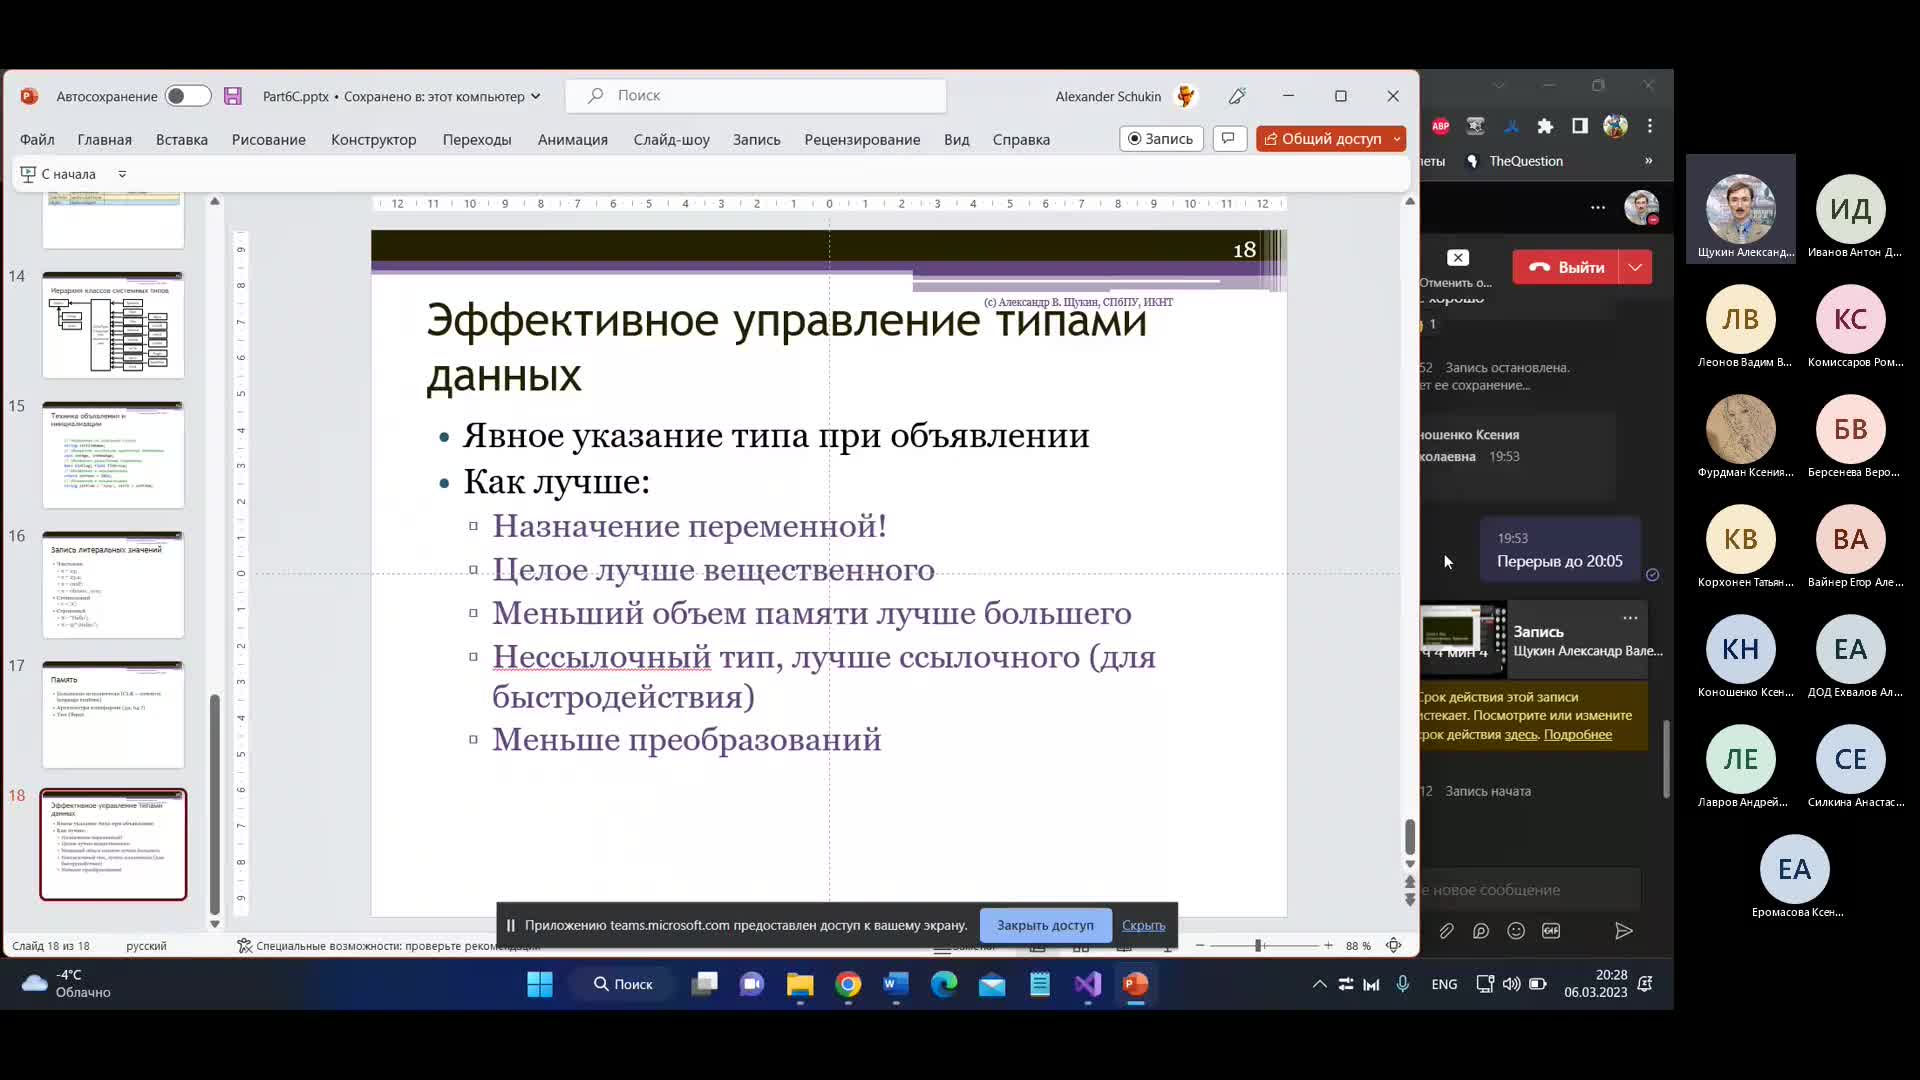Click the Windows Start button
This screenshot has width=1920, height=1080.
click(x=540, y=984)
